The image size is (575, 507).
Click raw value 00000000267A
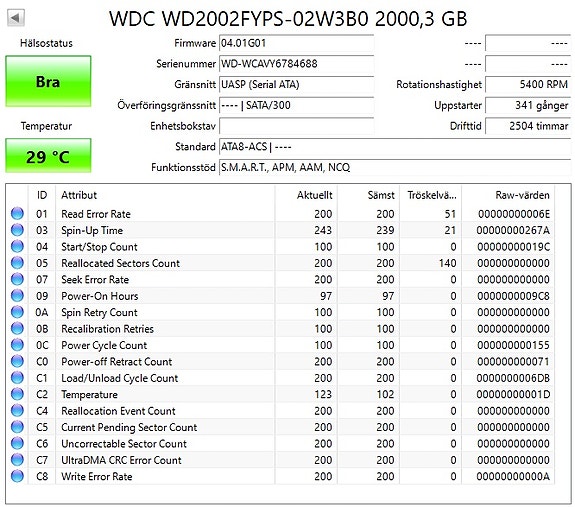[513, 230]
